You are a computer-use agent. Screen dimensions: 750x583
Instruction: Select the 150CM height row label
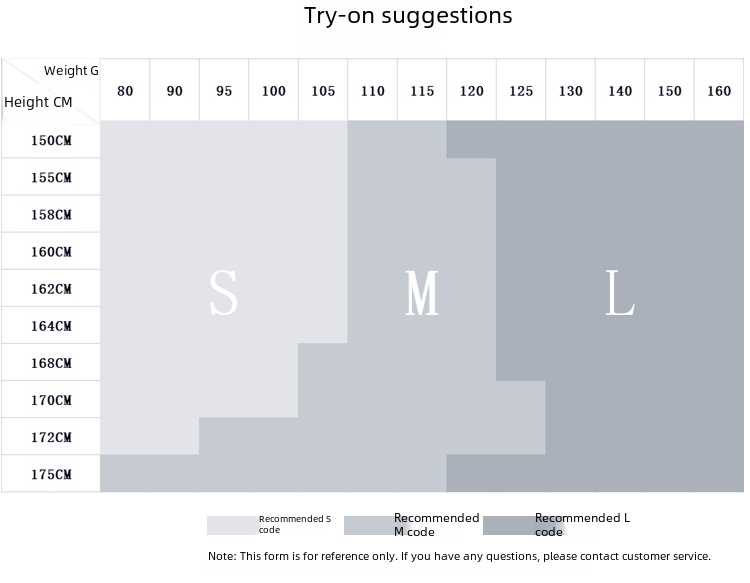[51, 141]
